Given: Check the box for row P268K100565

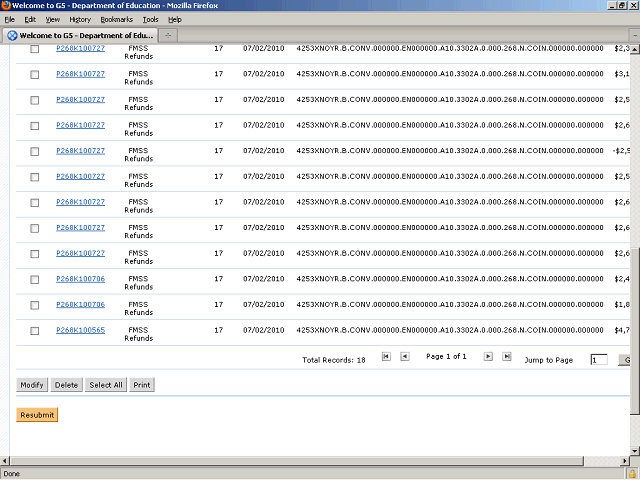Looking at the screenshot, I should click(35, 330).
